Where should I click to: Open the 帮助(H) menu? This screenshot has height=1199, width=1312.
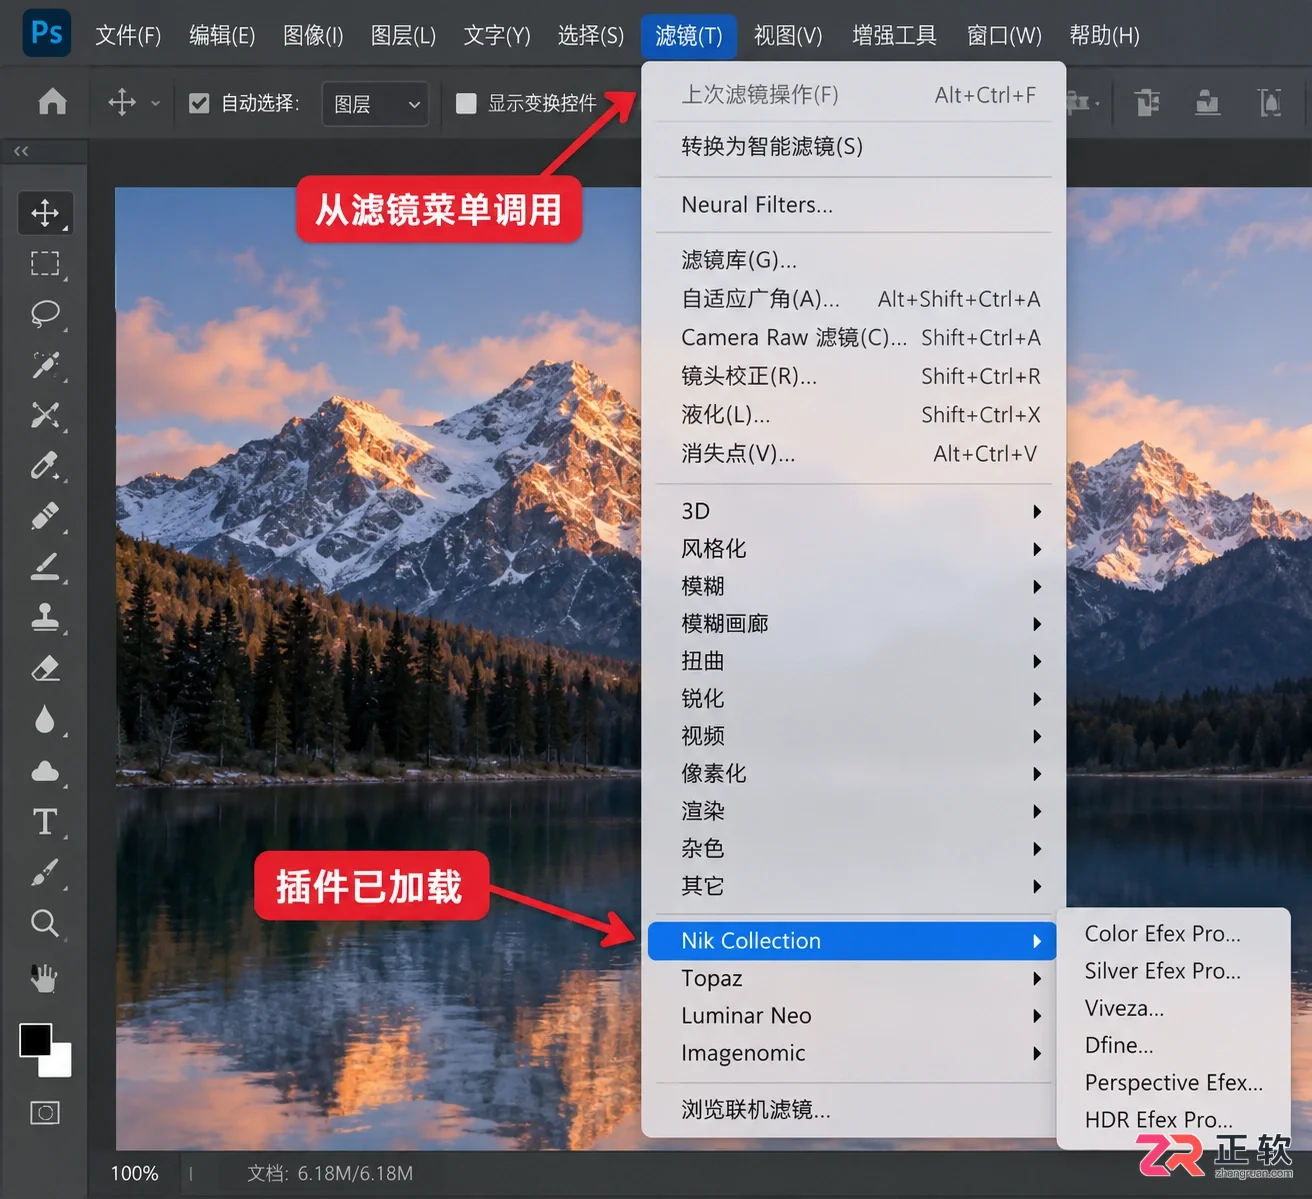1104,35
